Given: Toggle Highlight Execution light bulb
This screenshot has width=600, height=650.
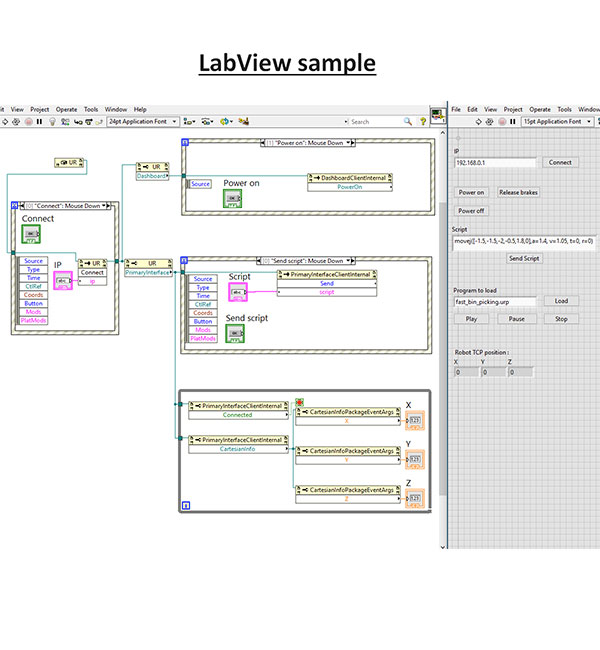Looking at the screenshot, I should click(x=53, y=121).
